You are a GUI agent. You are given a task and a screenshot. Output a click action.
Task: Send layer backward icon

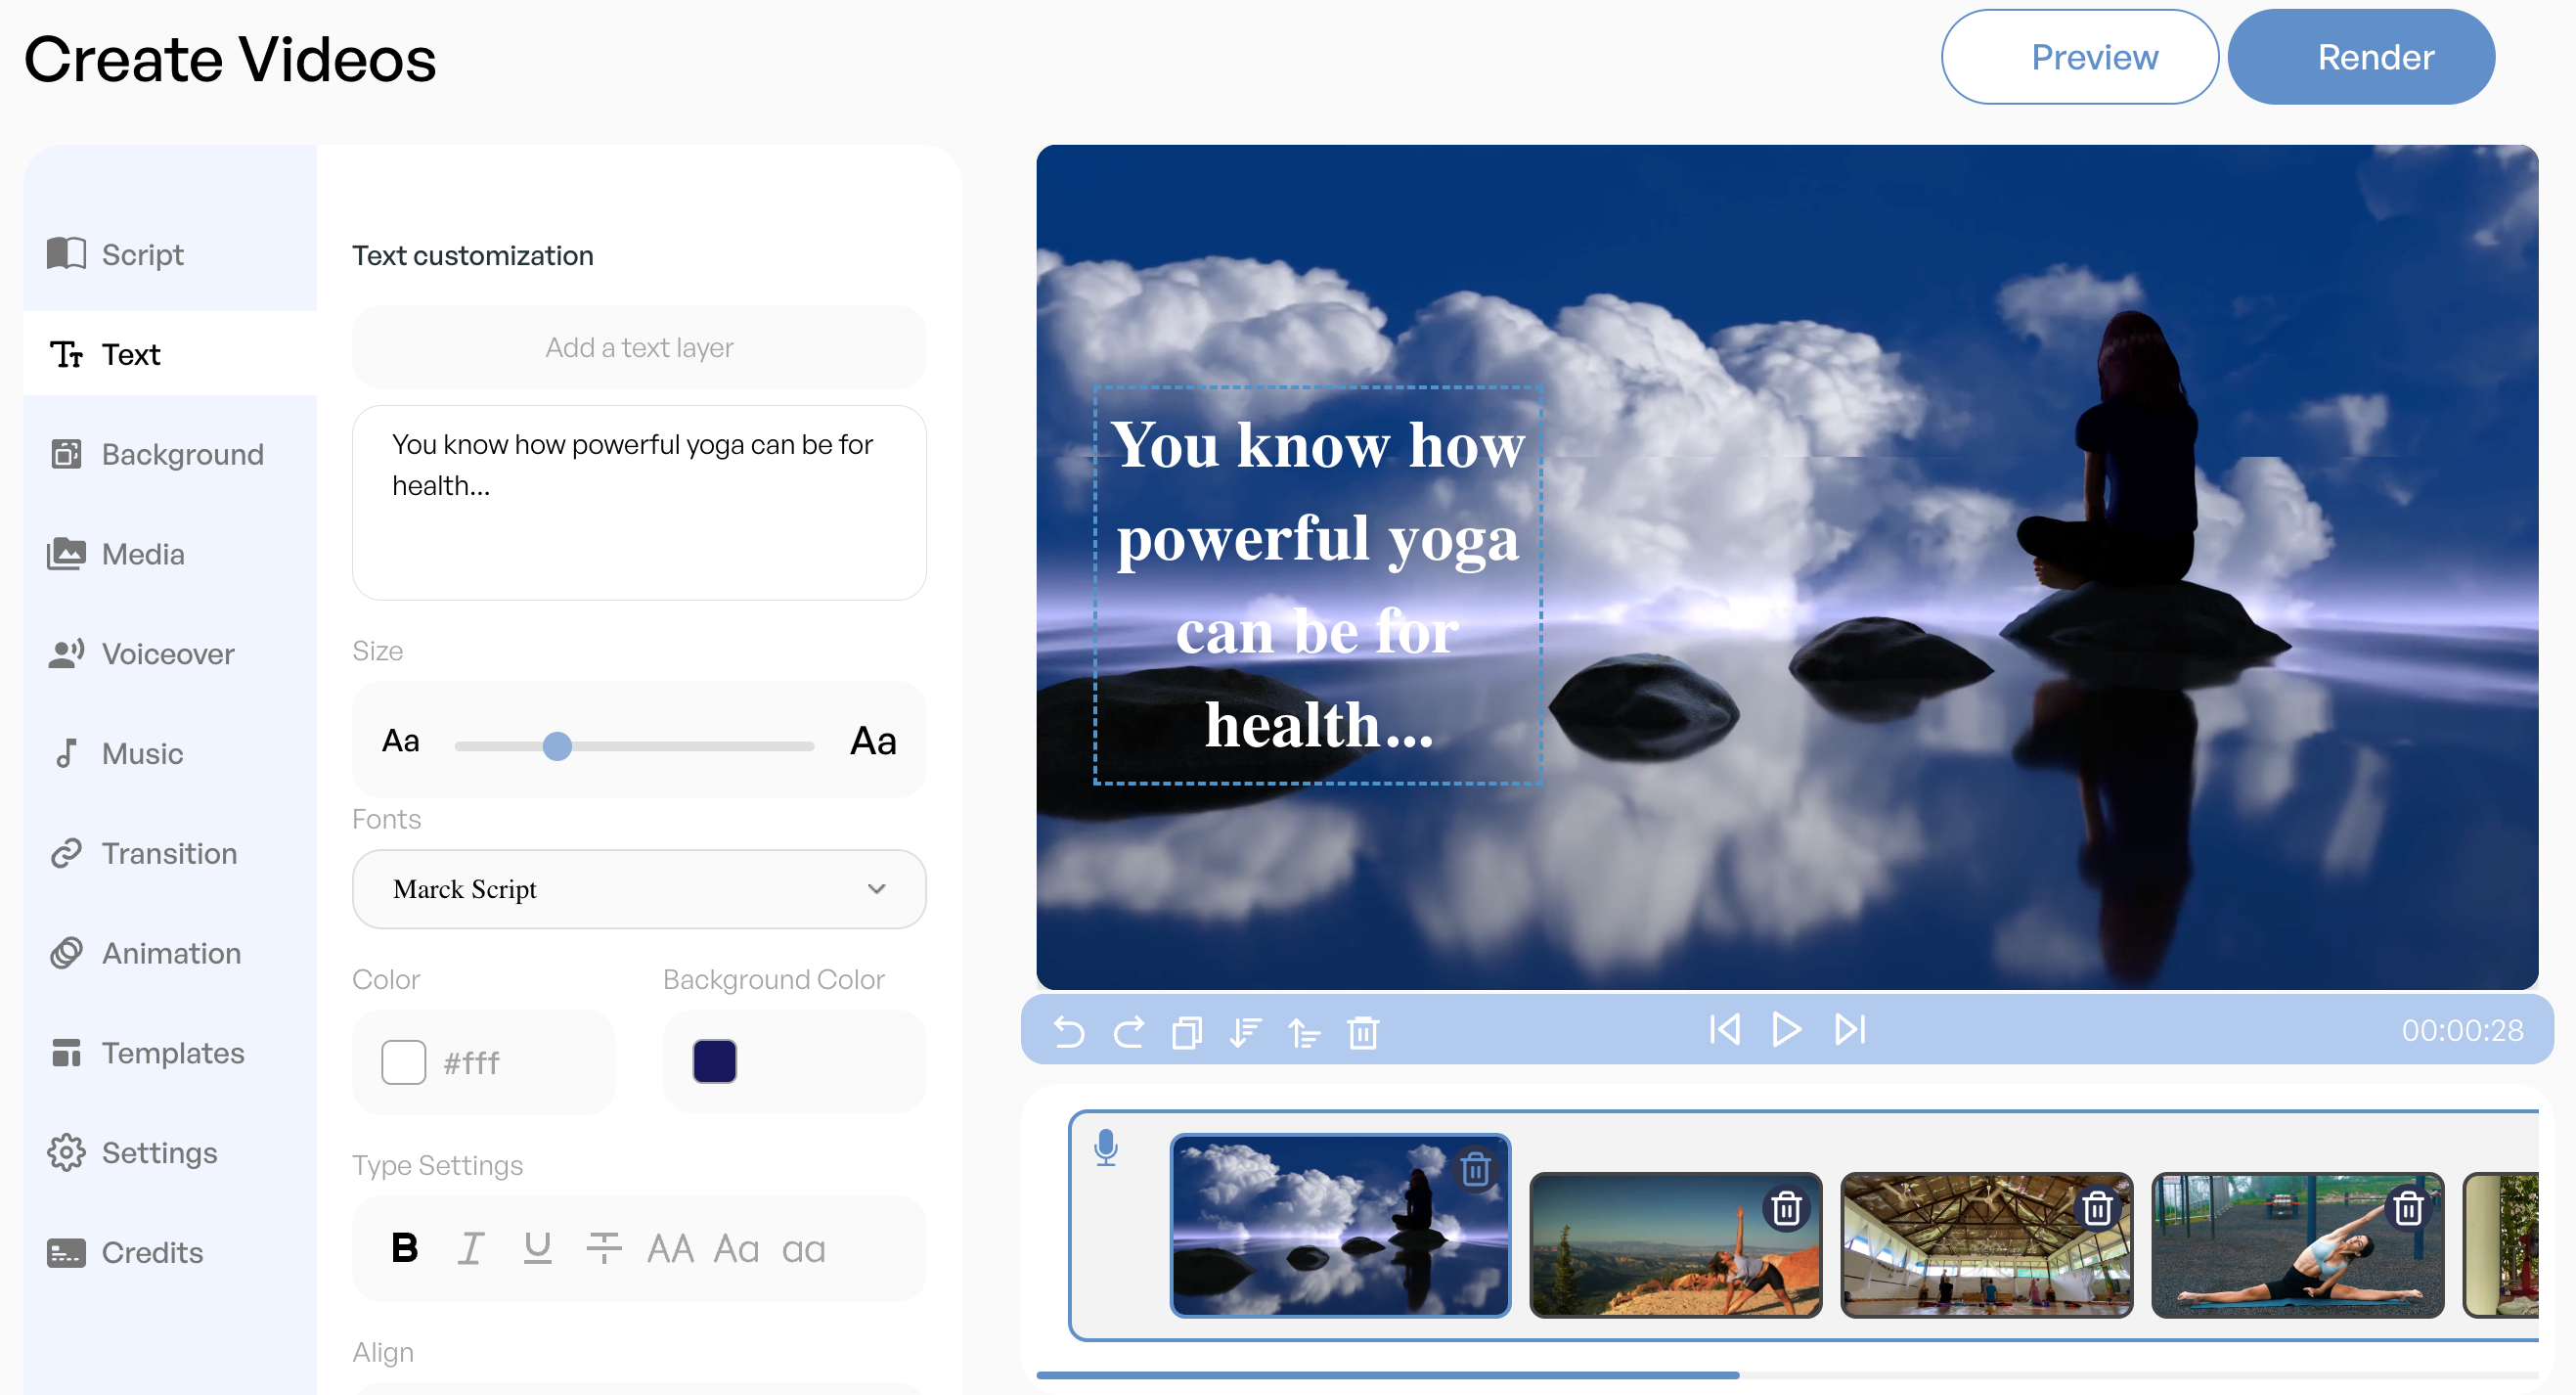(1245, 1031)
